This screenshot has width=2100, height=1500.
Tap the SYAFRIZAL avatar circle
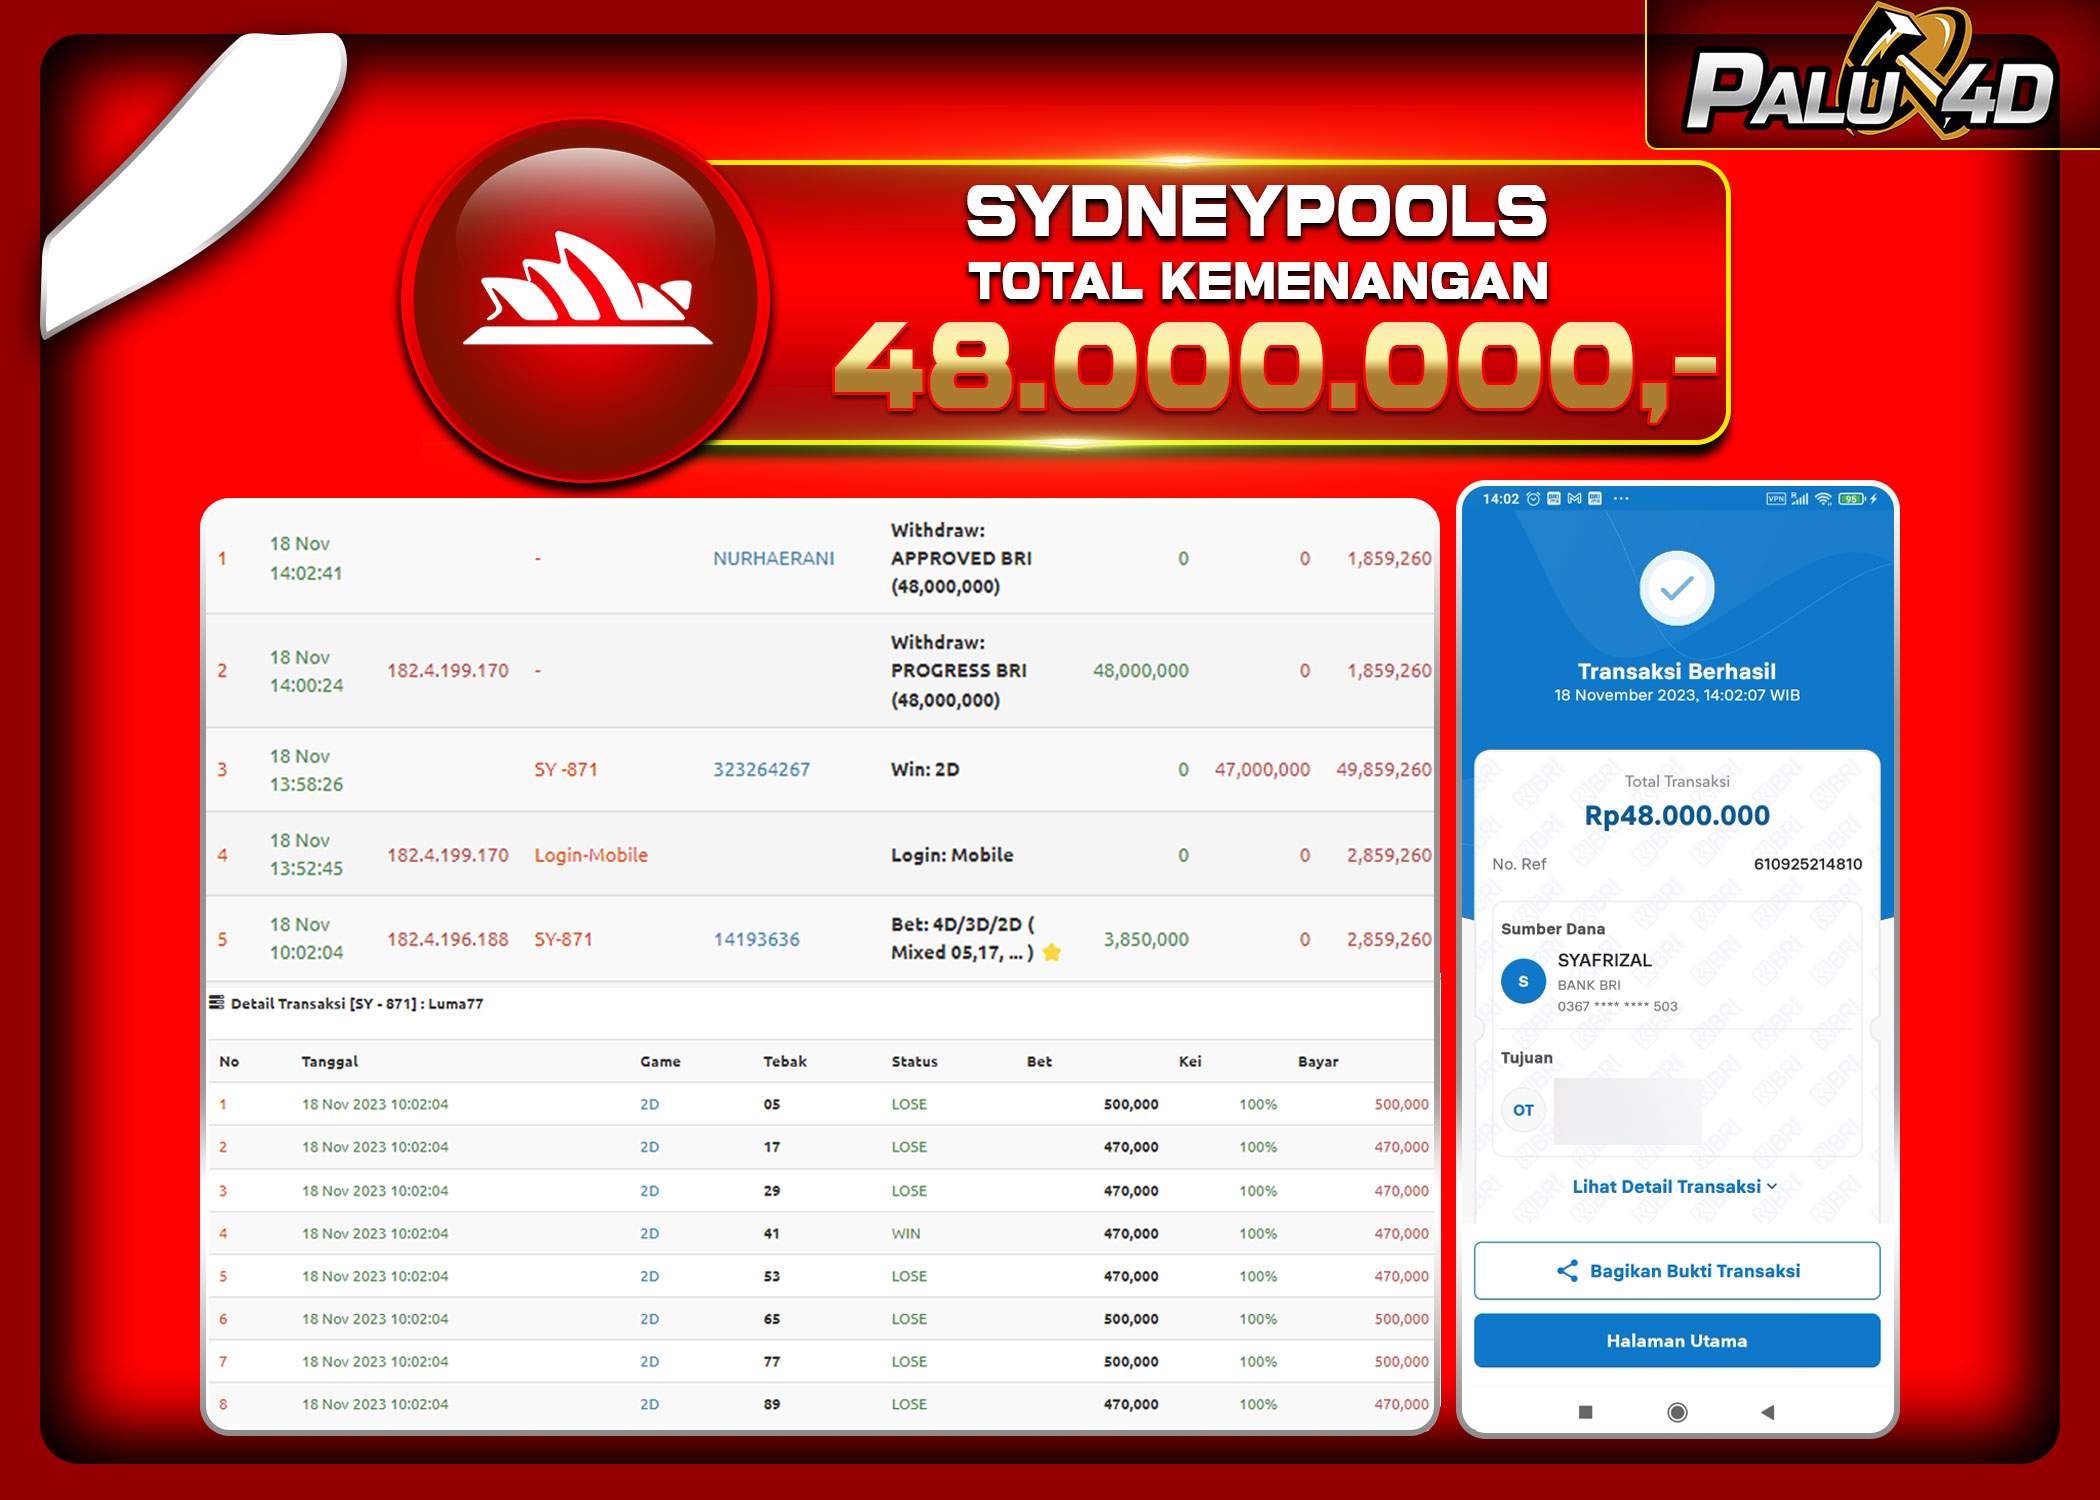pyautogui.click(x=1523, y=982)
